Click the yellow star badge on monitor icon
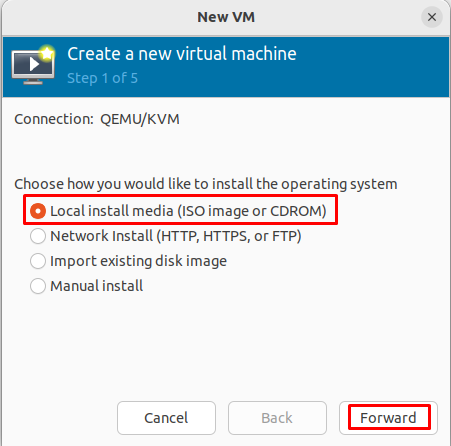Screen dimensions: 451x446 (47, 53)
